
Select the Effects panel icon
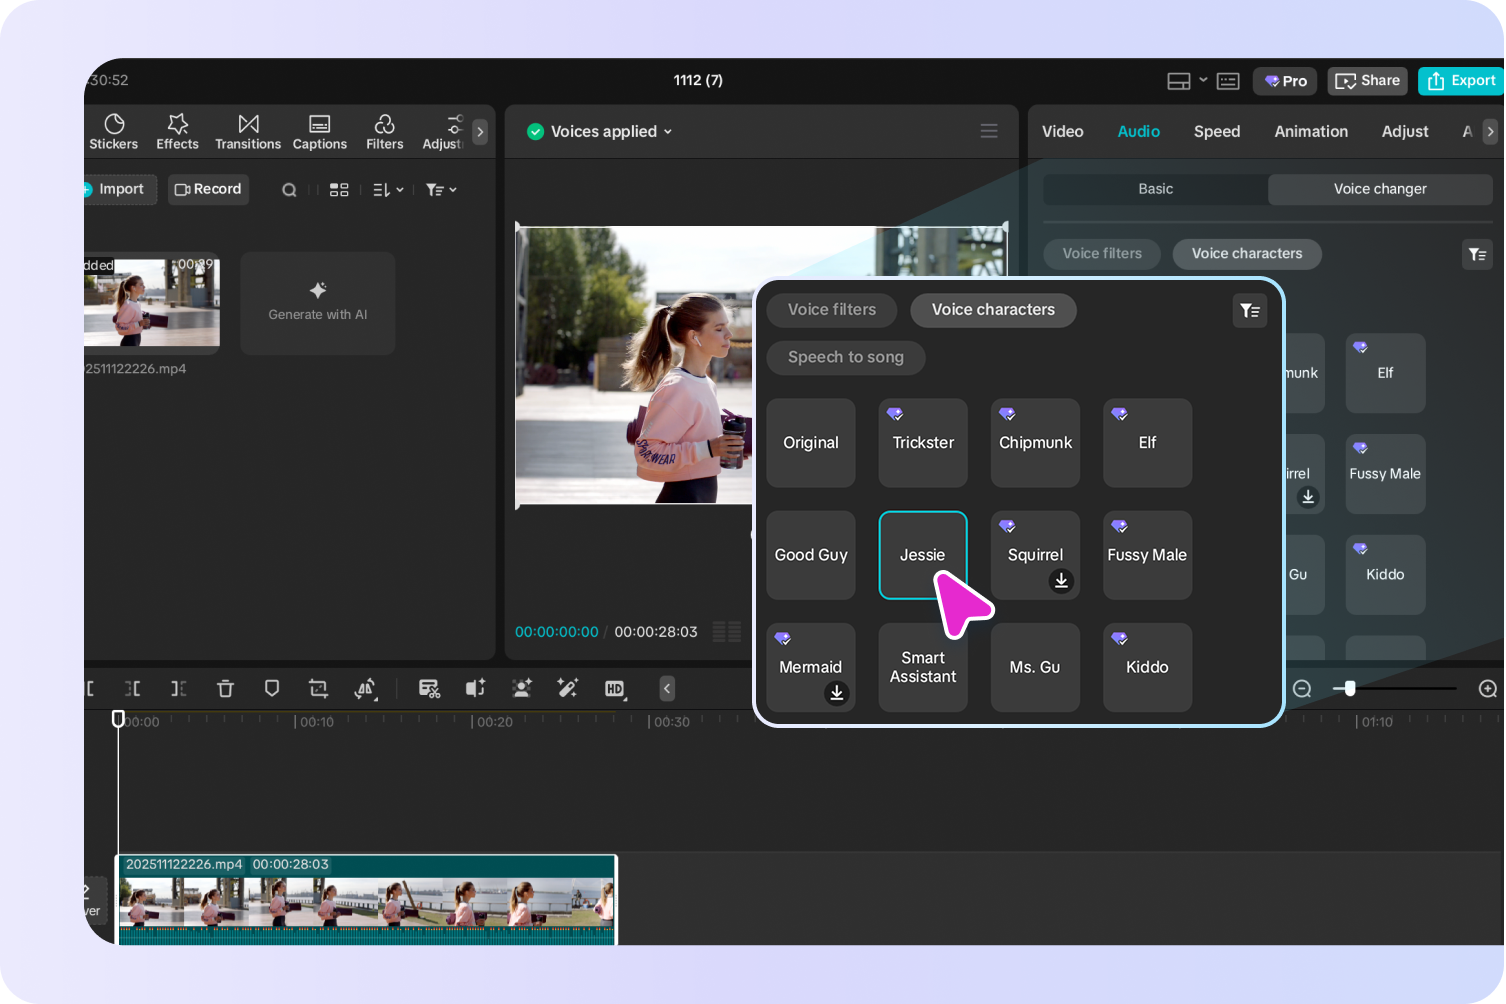(x=177, y=131)
